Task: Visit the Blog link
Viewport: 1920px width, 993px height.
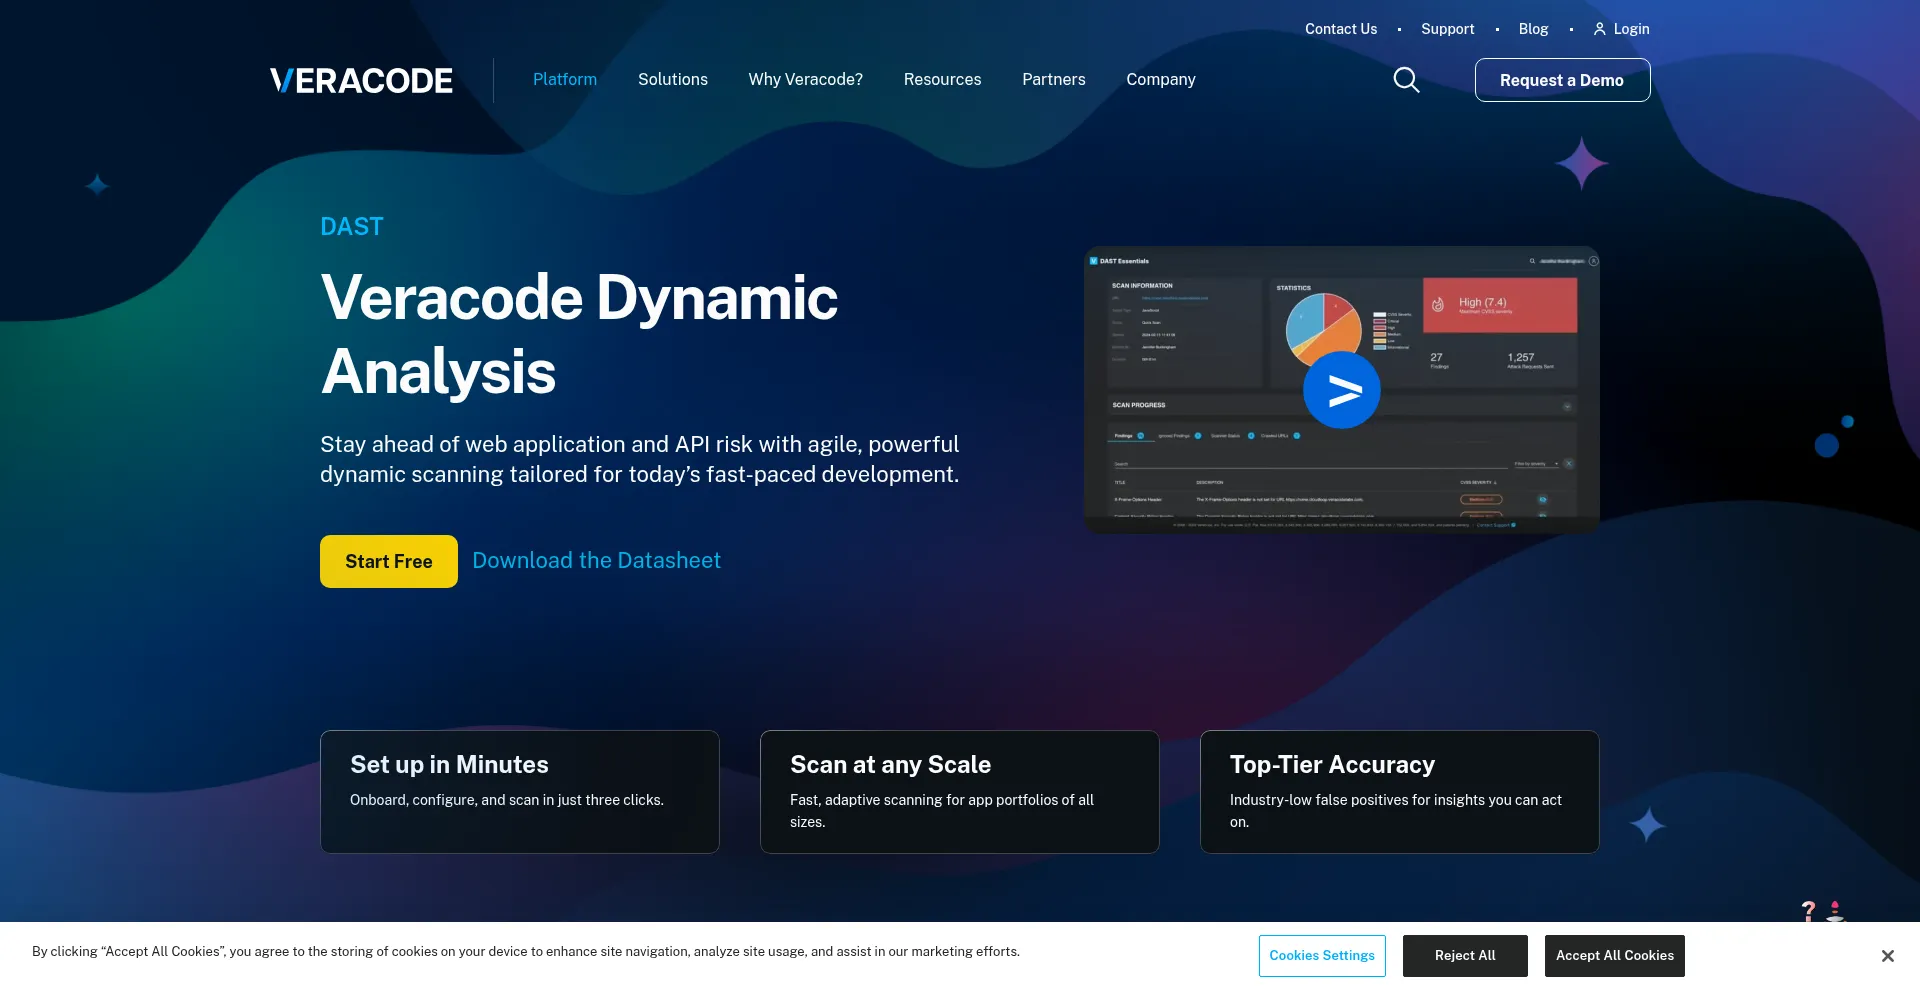Action: 1533,29
